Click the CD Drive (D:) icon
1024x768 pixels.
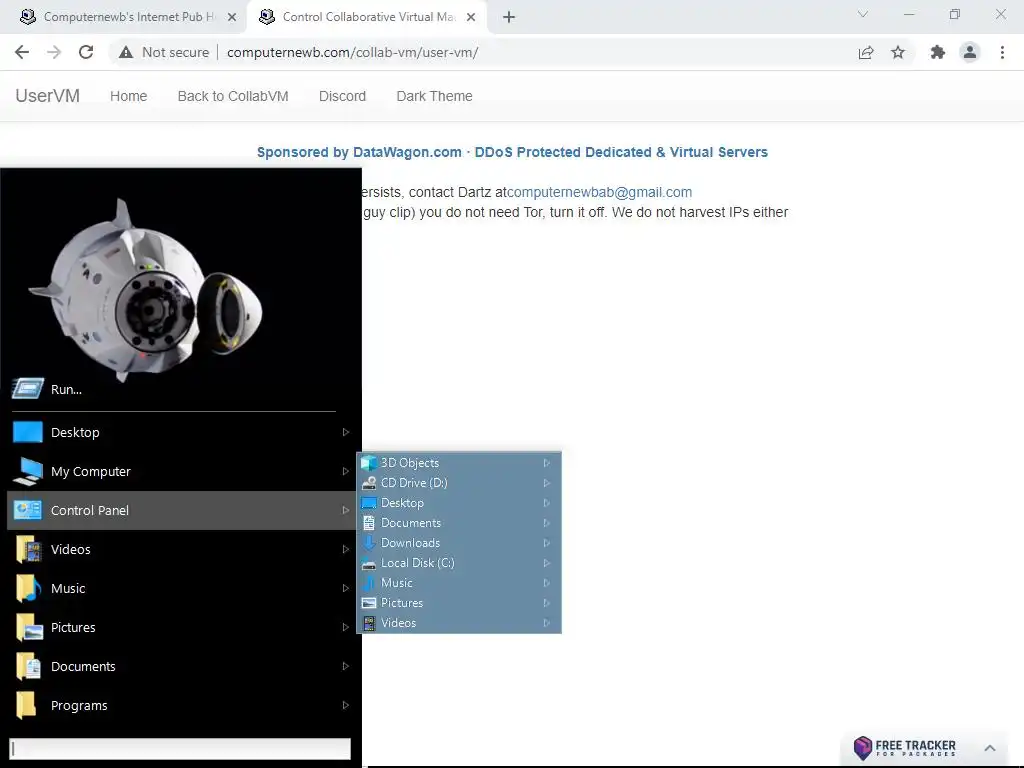(x=369, y=483)
